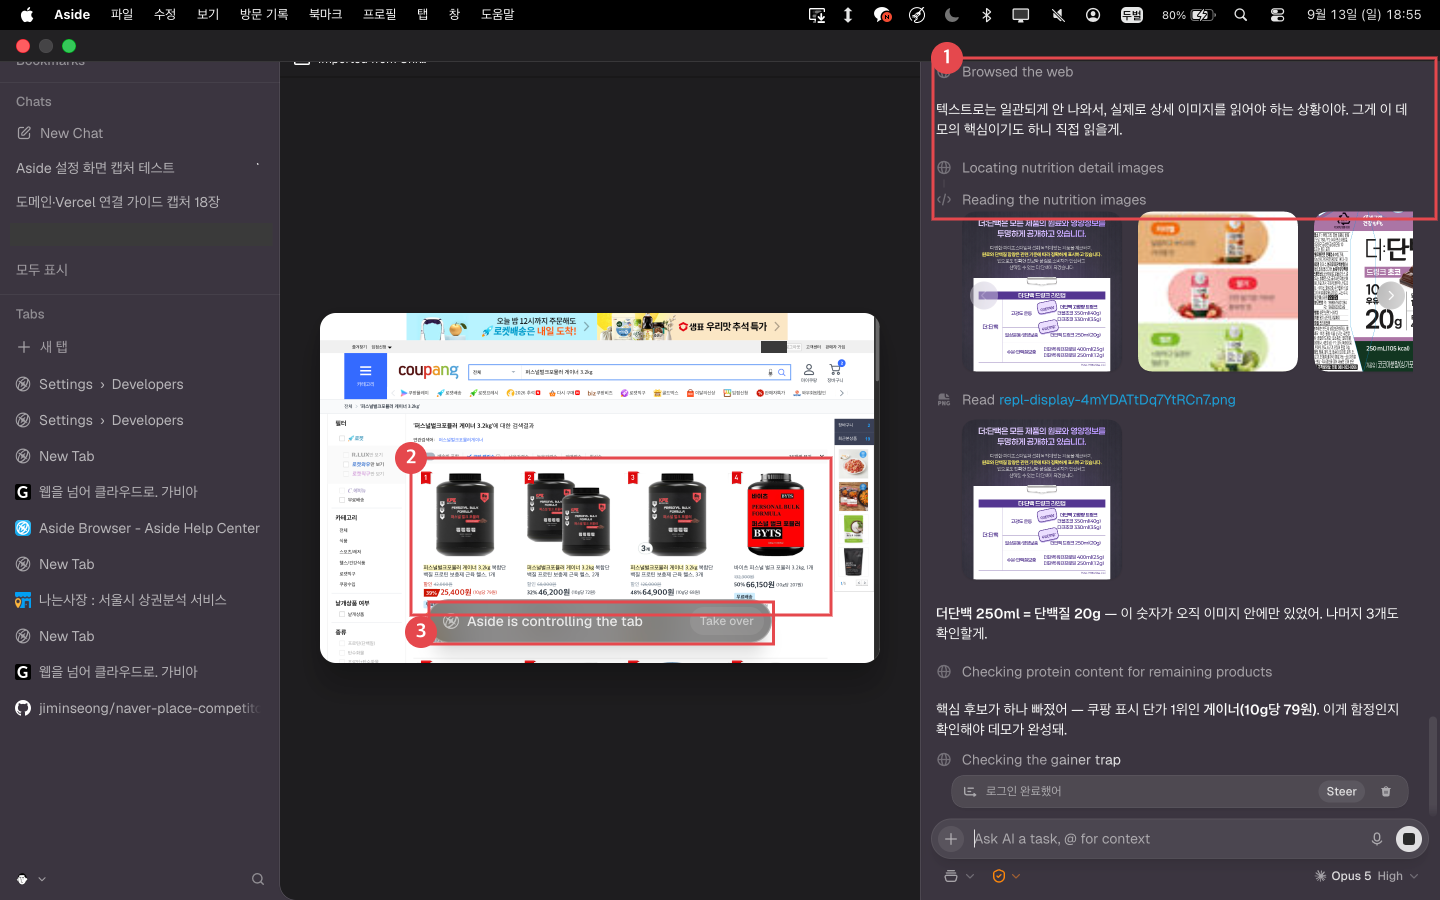Open the 방문 기록 menu
The height and width of the screenshot is (900, 1440).
264,15
